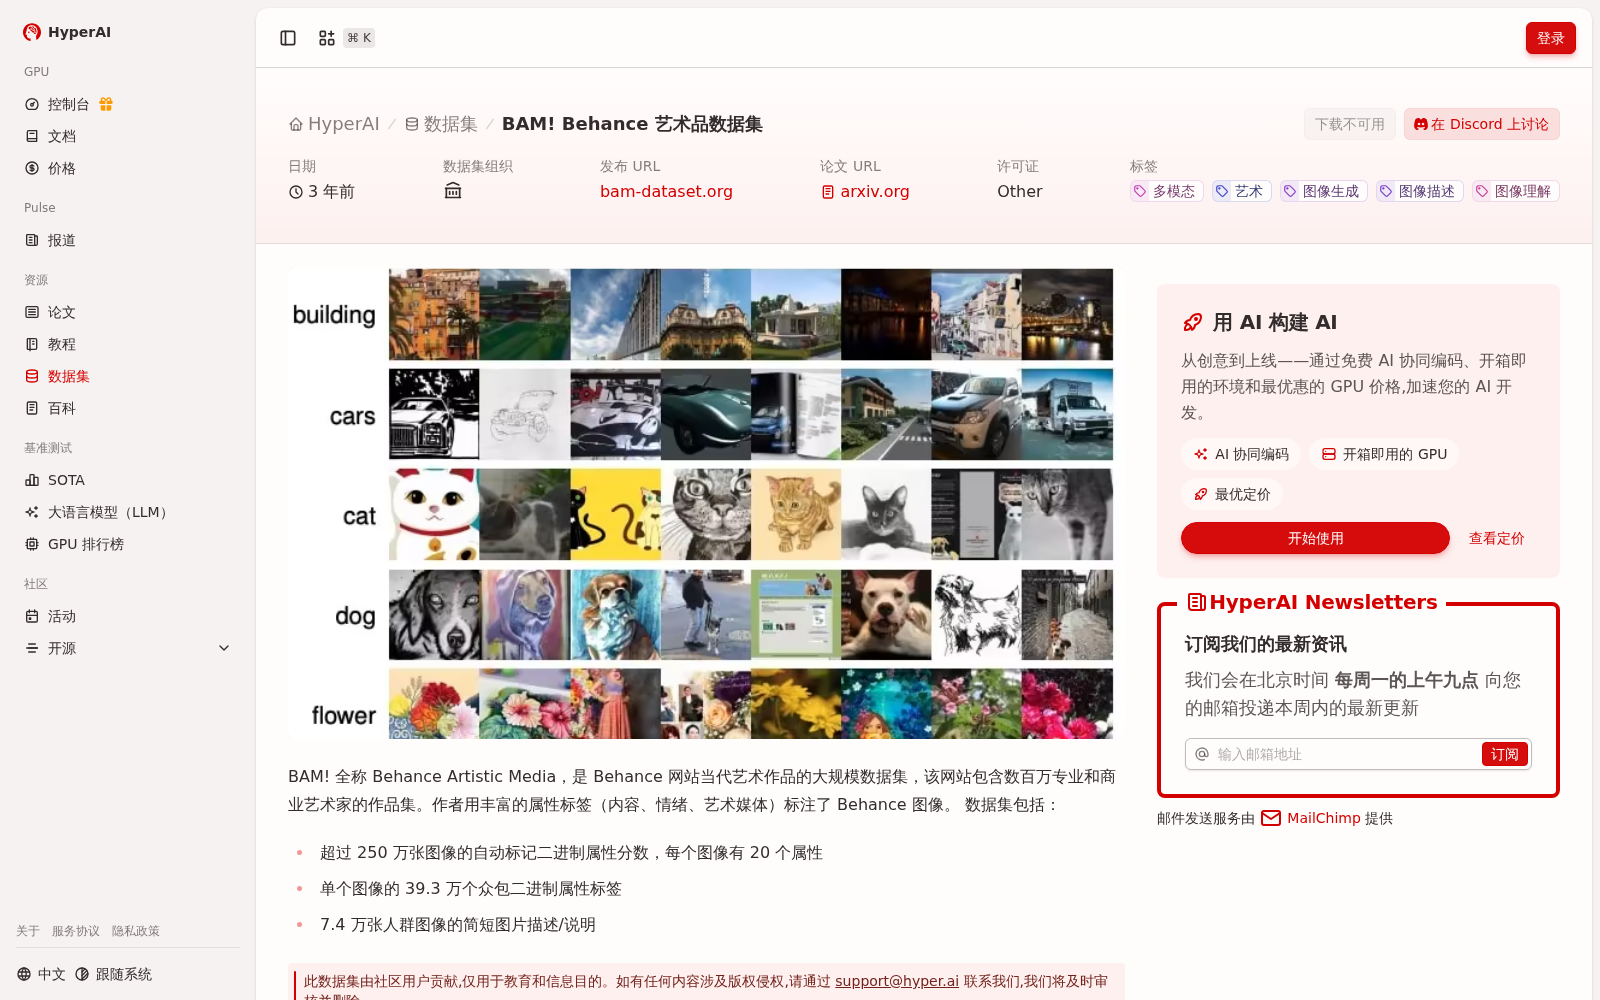This screenshot has height=1000, width=1600.
Task: Open 报道 under Pulse
Action: coord(128,240)
